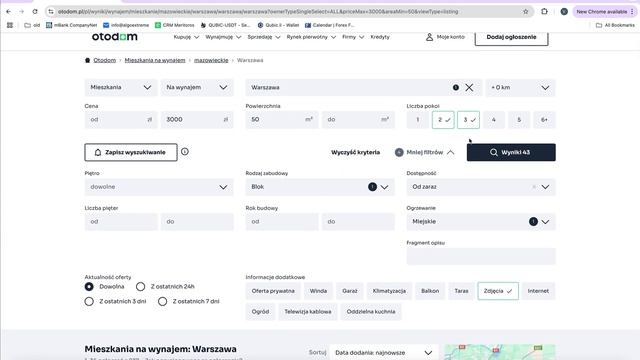Open Moje konto user account
This screenshot has width=640, height=360.
click(445, 37)
